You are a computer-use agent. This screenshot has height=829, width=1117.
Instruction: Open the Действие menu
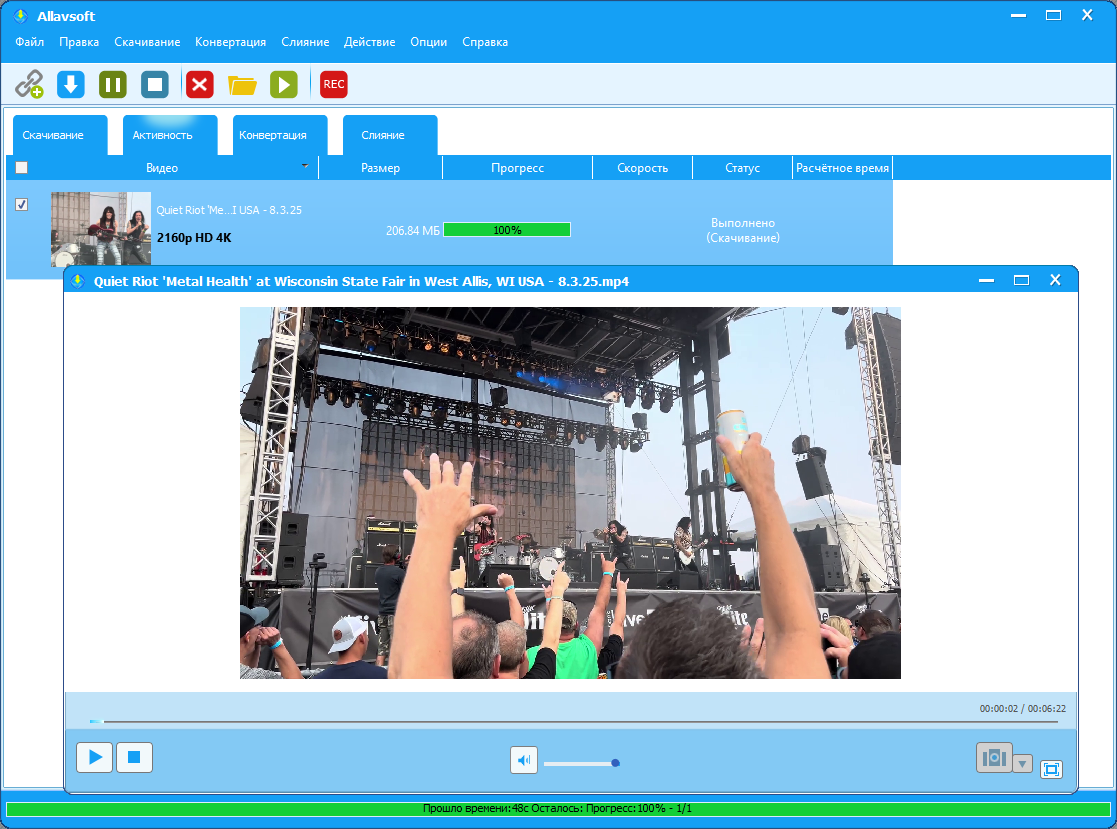tap(369, 42)
